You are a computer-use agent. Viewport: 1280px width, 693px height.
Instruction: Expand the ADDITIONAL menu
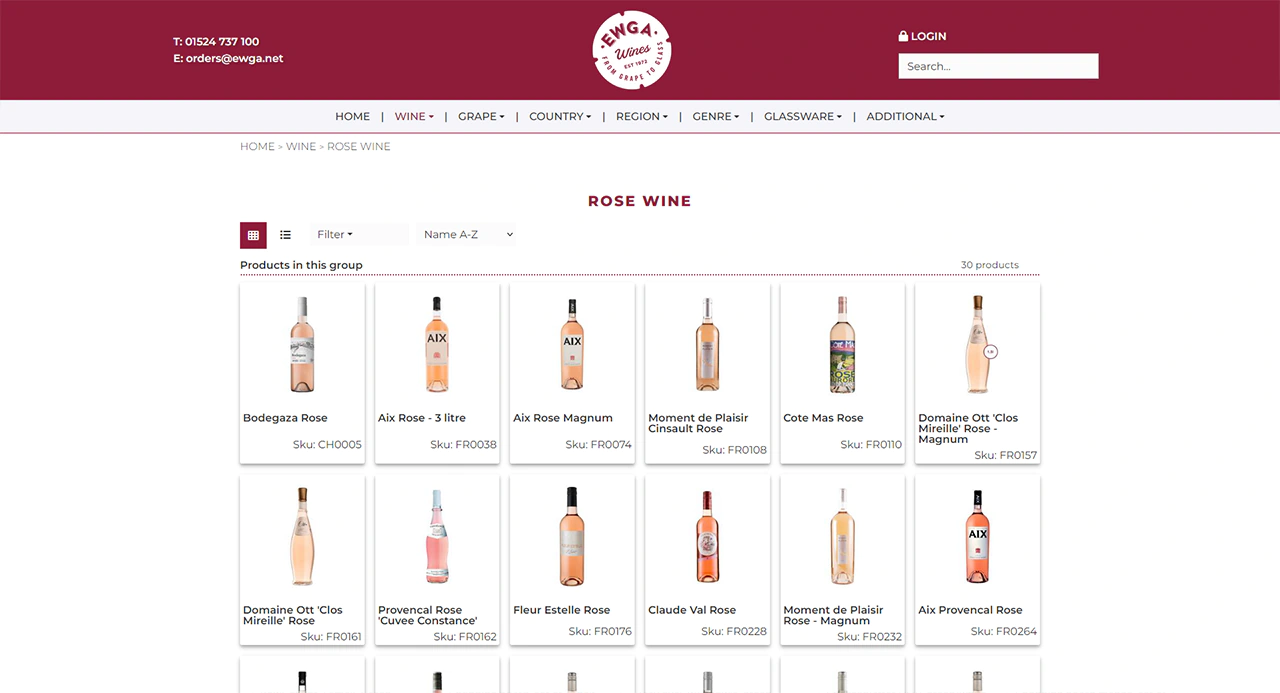[905, 116]
